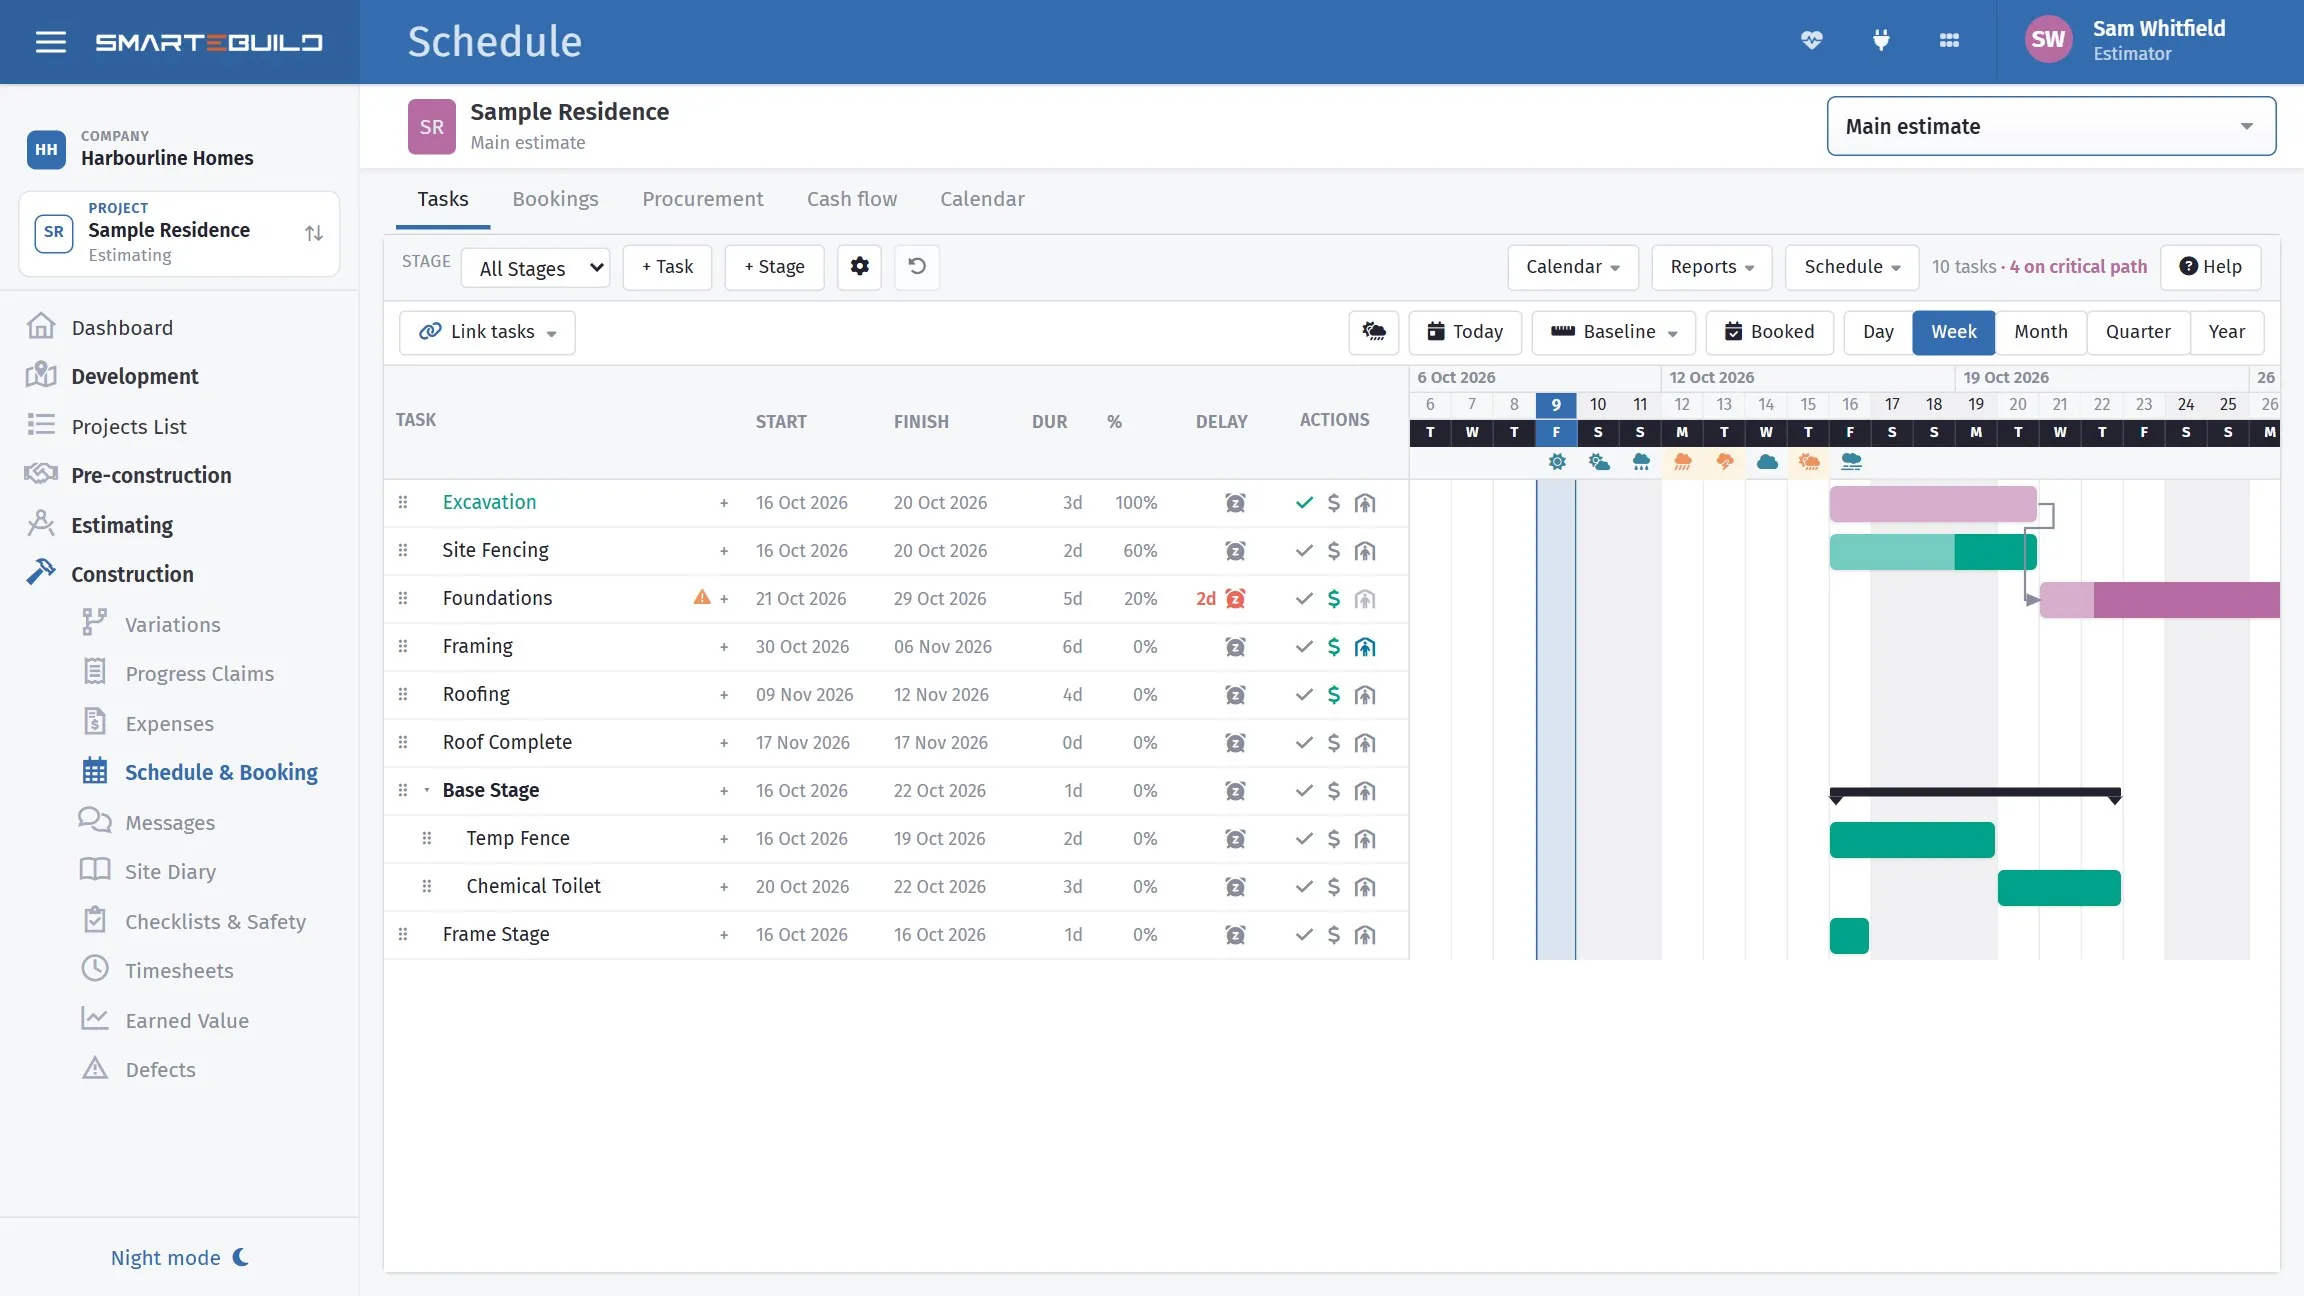Switch project with the up-down arrows icon

point(314,233)
